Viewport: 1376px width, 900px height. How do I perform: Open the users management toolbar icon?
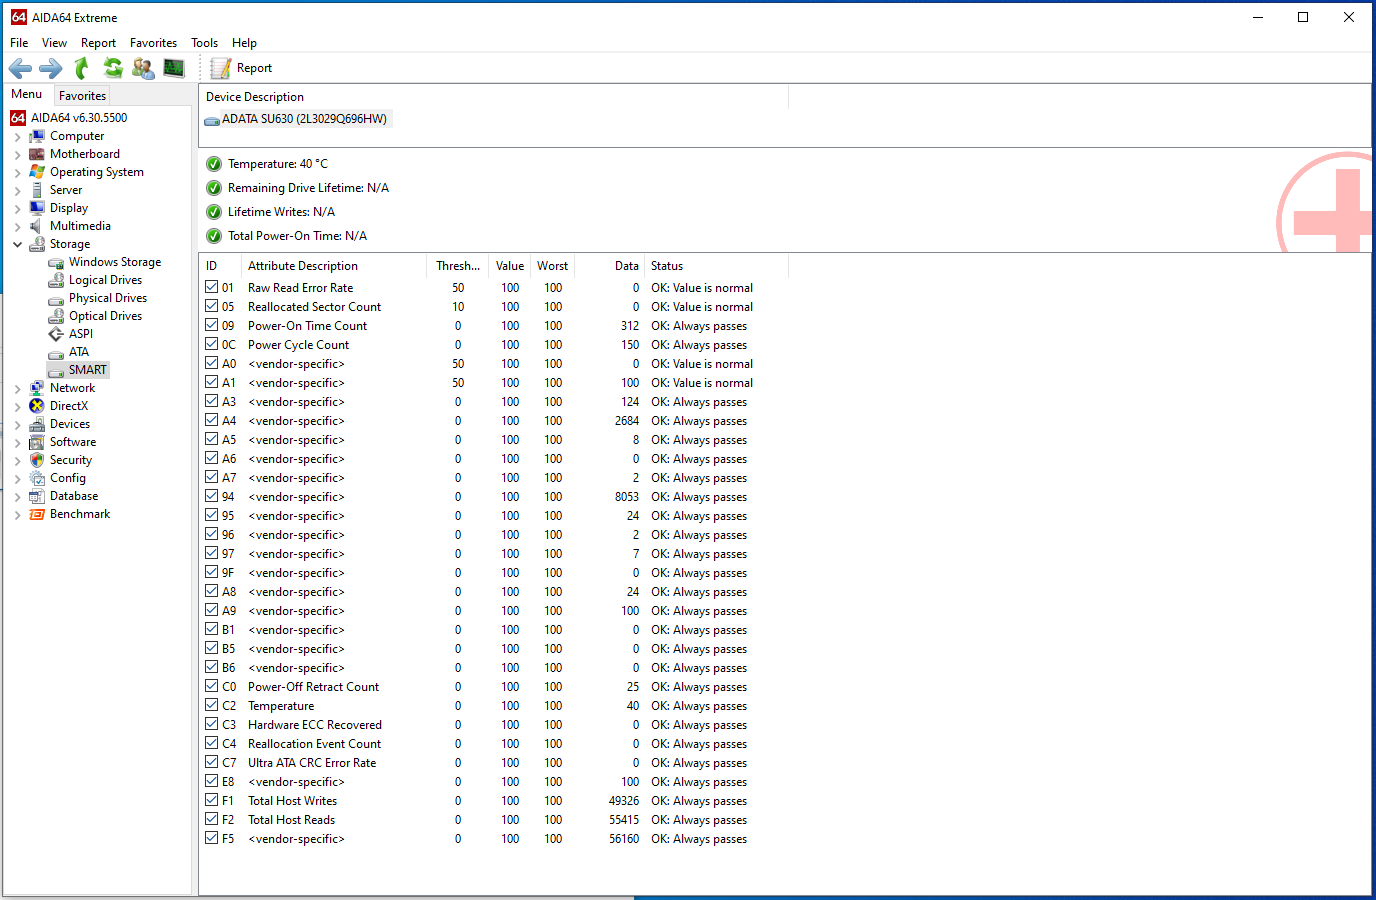pos(143,68)
